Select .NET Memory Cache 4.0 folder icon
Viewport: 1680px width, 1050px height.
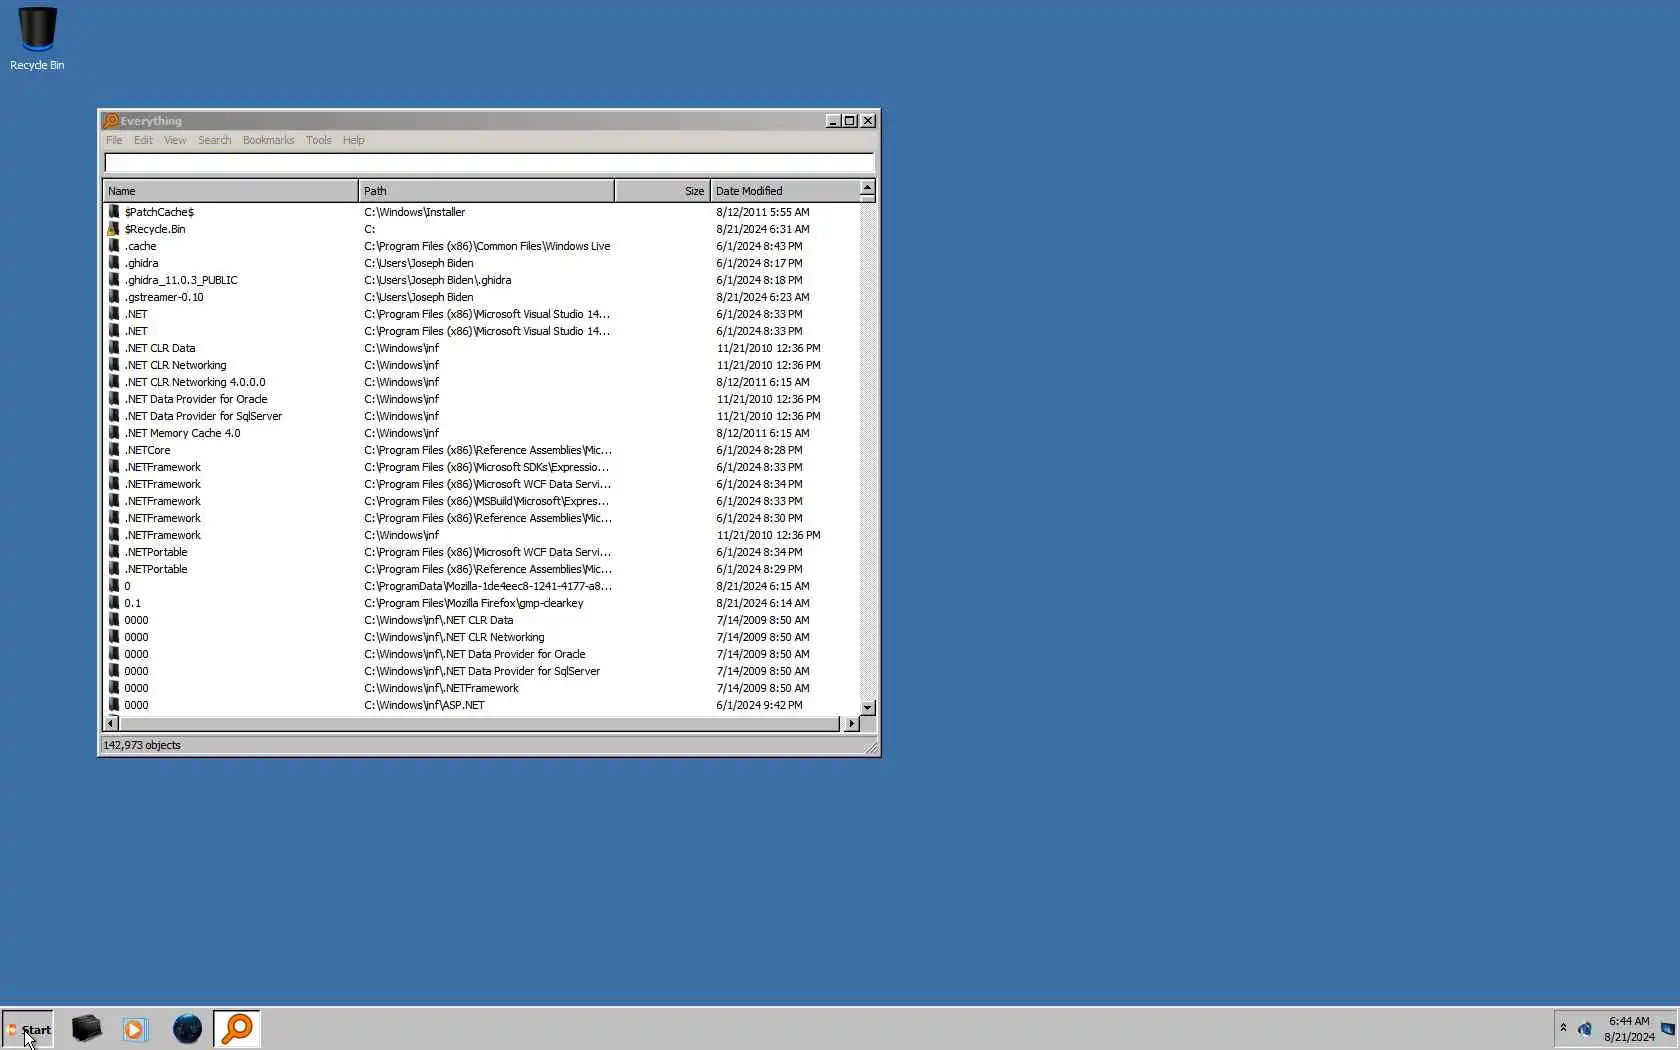tap(114, 433)
